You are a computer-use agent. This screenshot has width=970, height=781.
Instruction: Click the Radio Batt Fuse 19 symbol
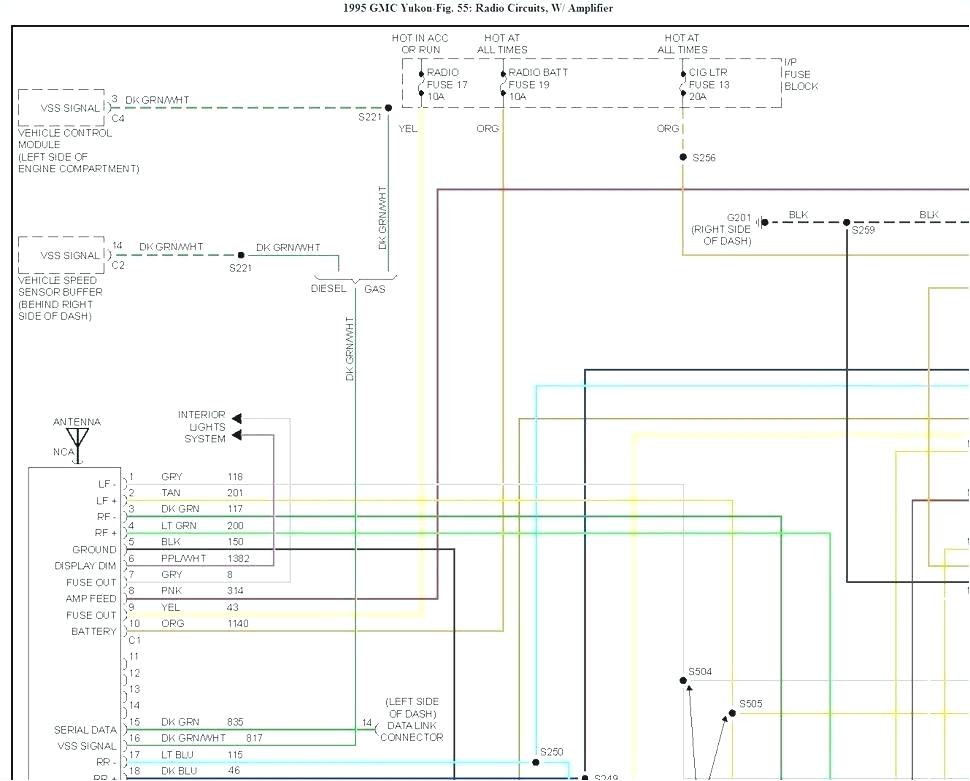(x=503, y=86)
